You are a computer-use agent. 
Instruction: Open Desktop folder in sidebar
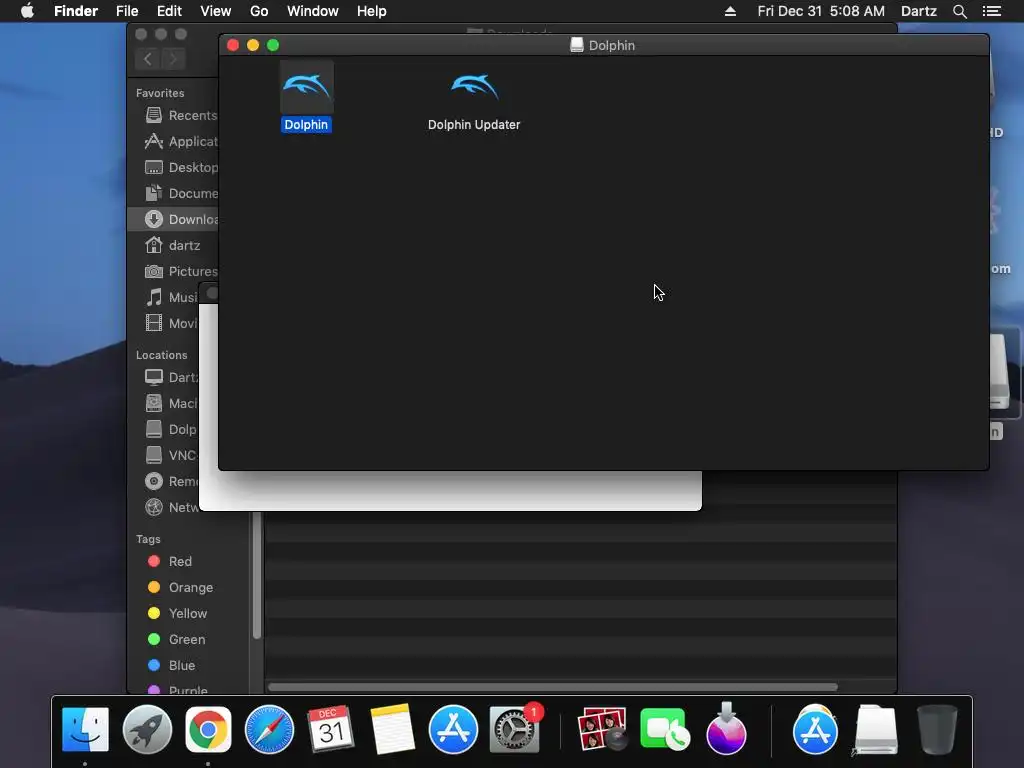point(182,168)
